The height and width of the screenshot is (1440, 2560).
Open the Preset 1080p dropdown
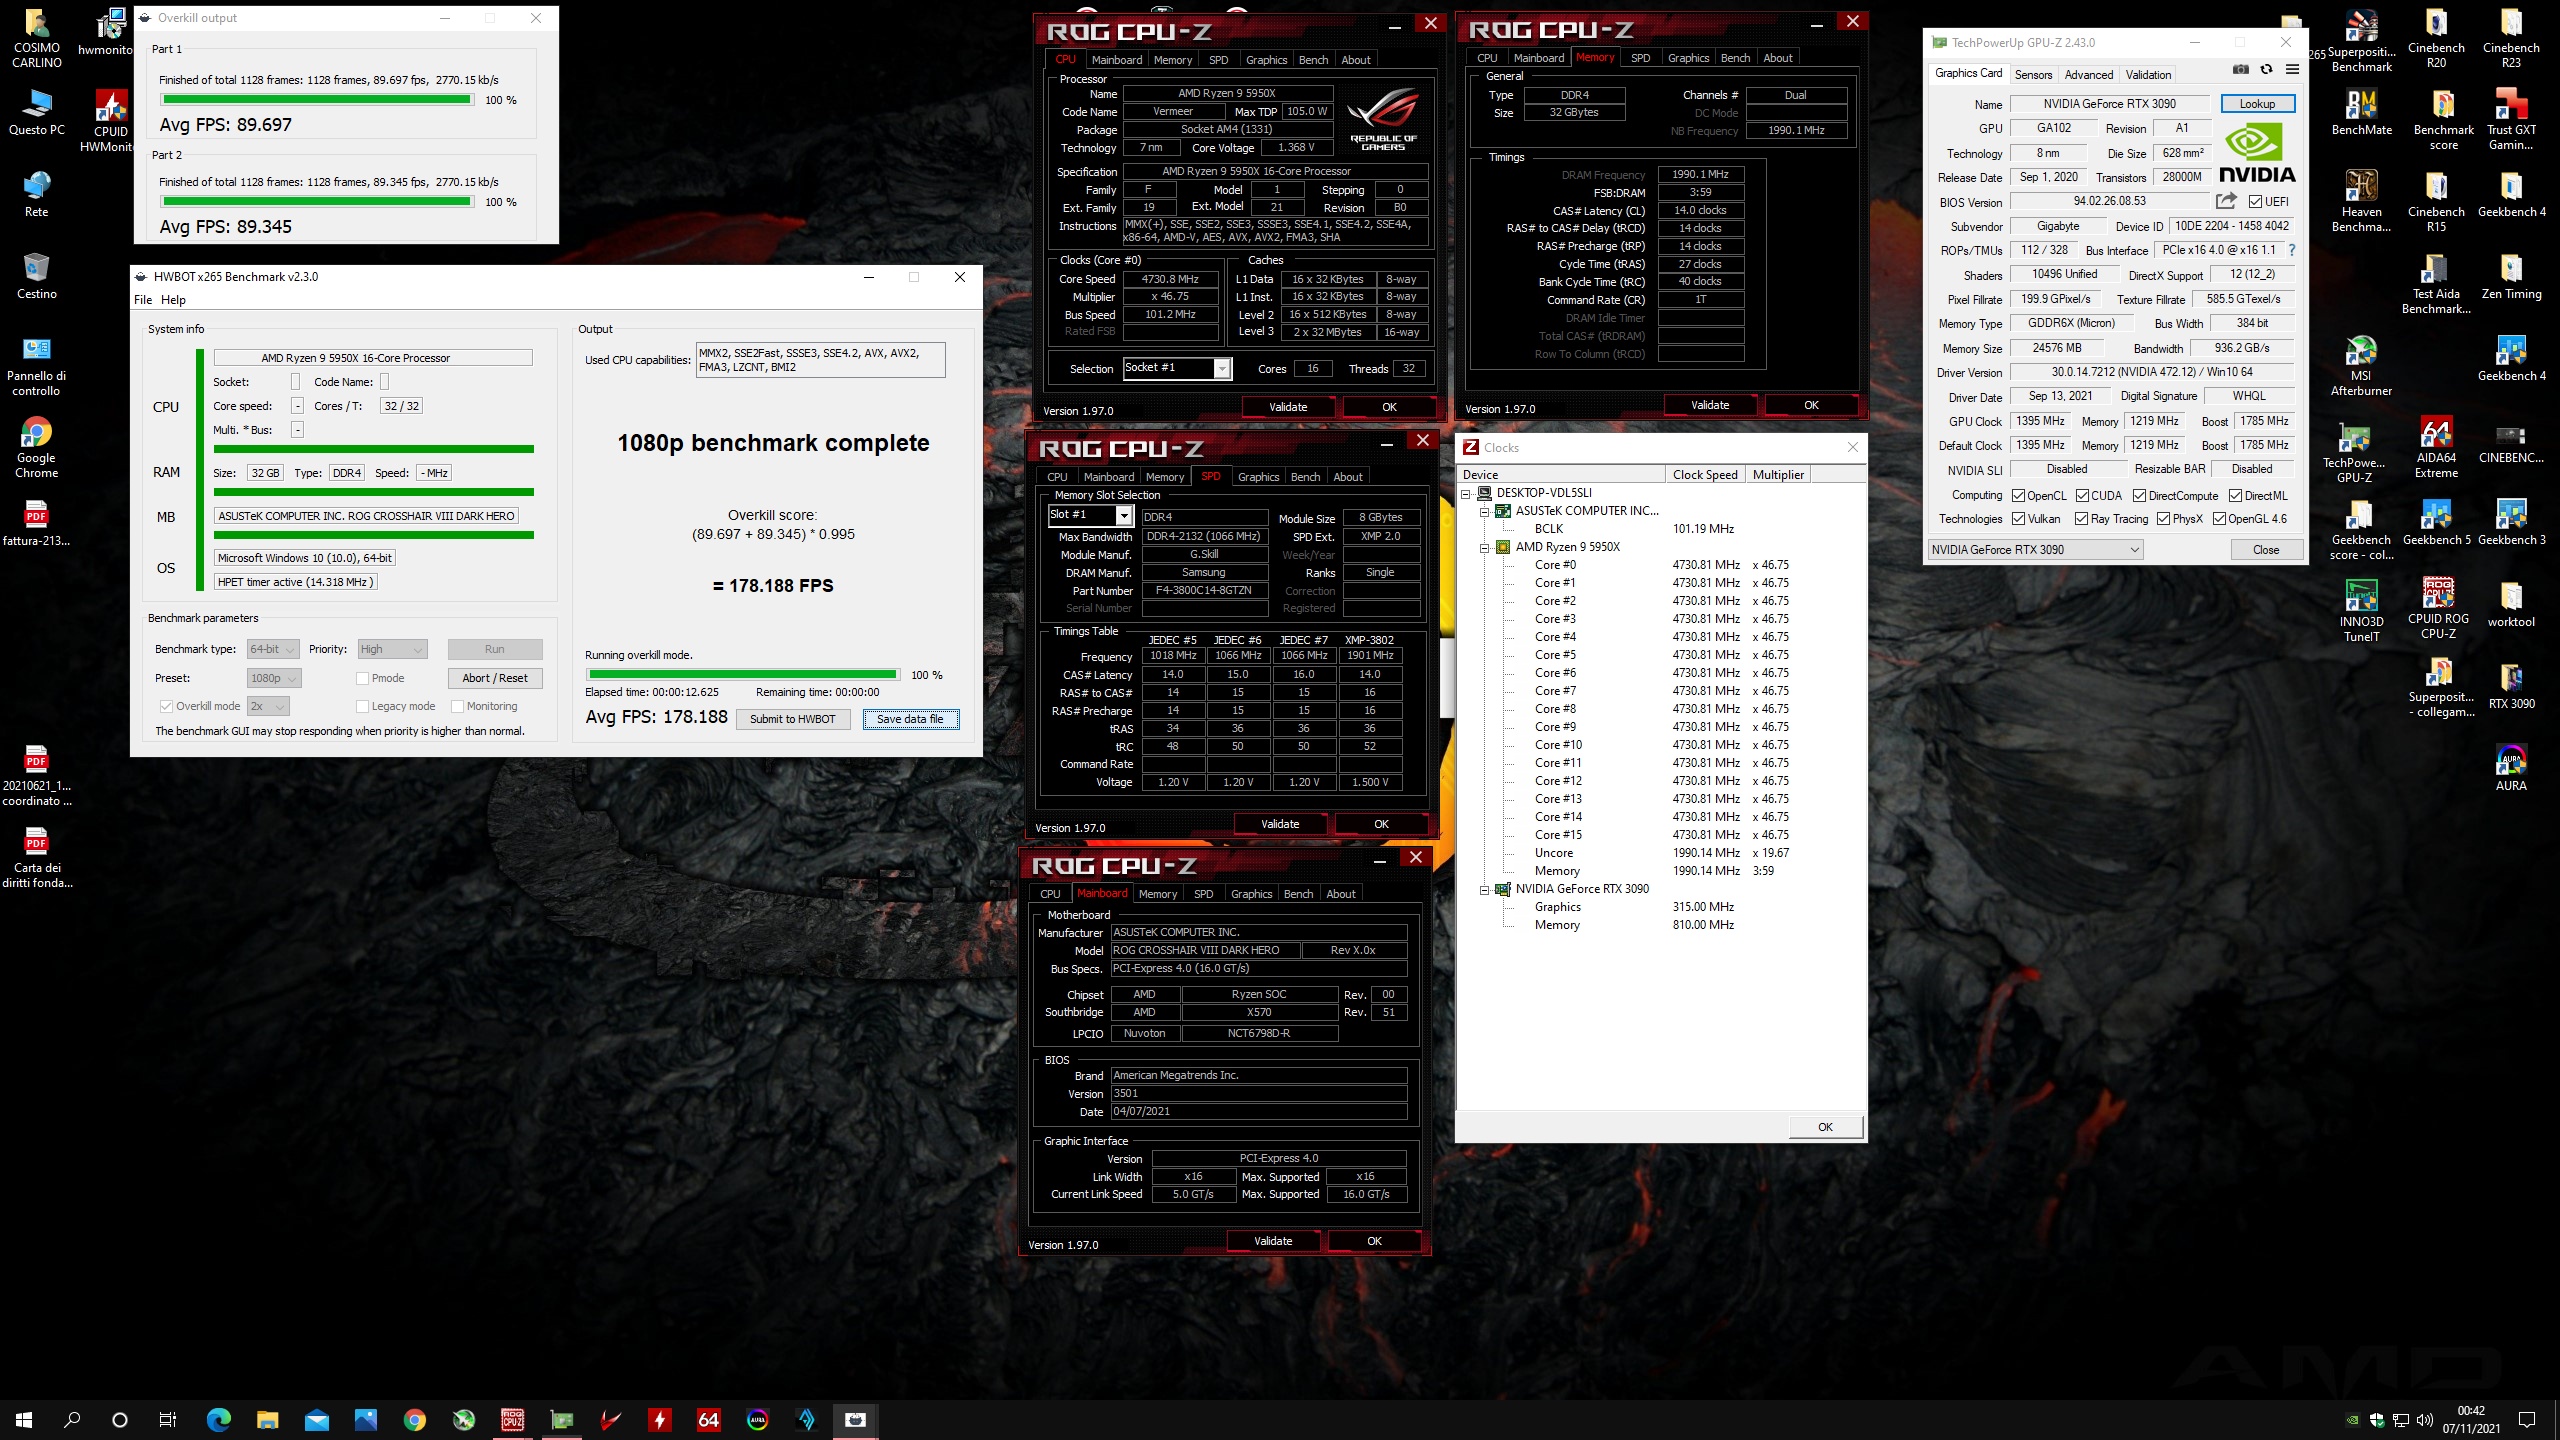274,678
